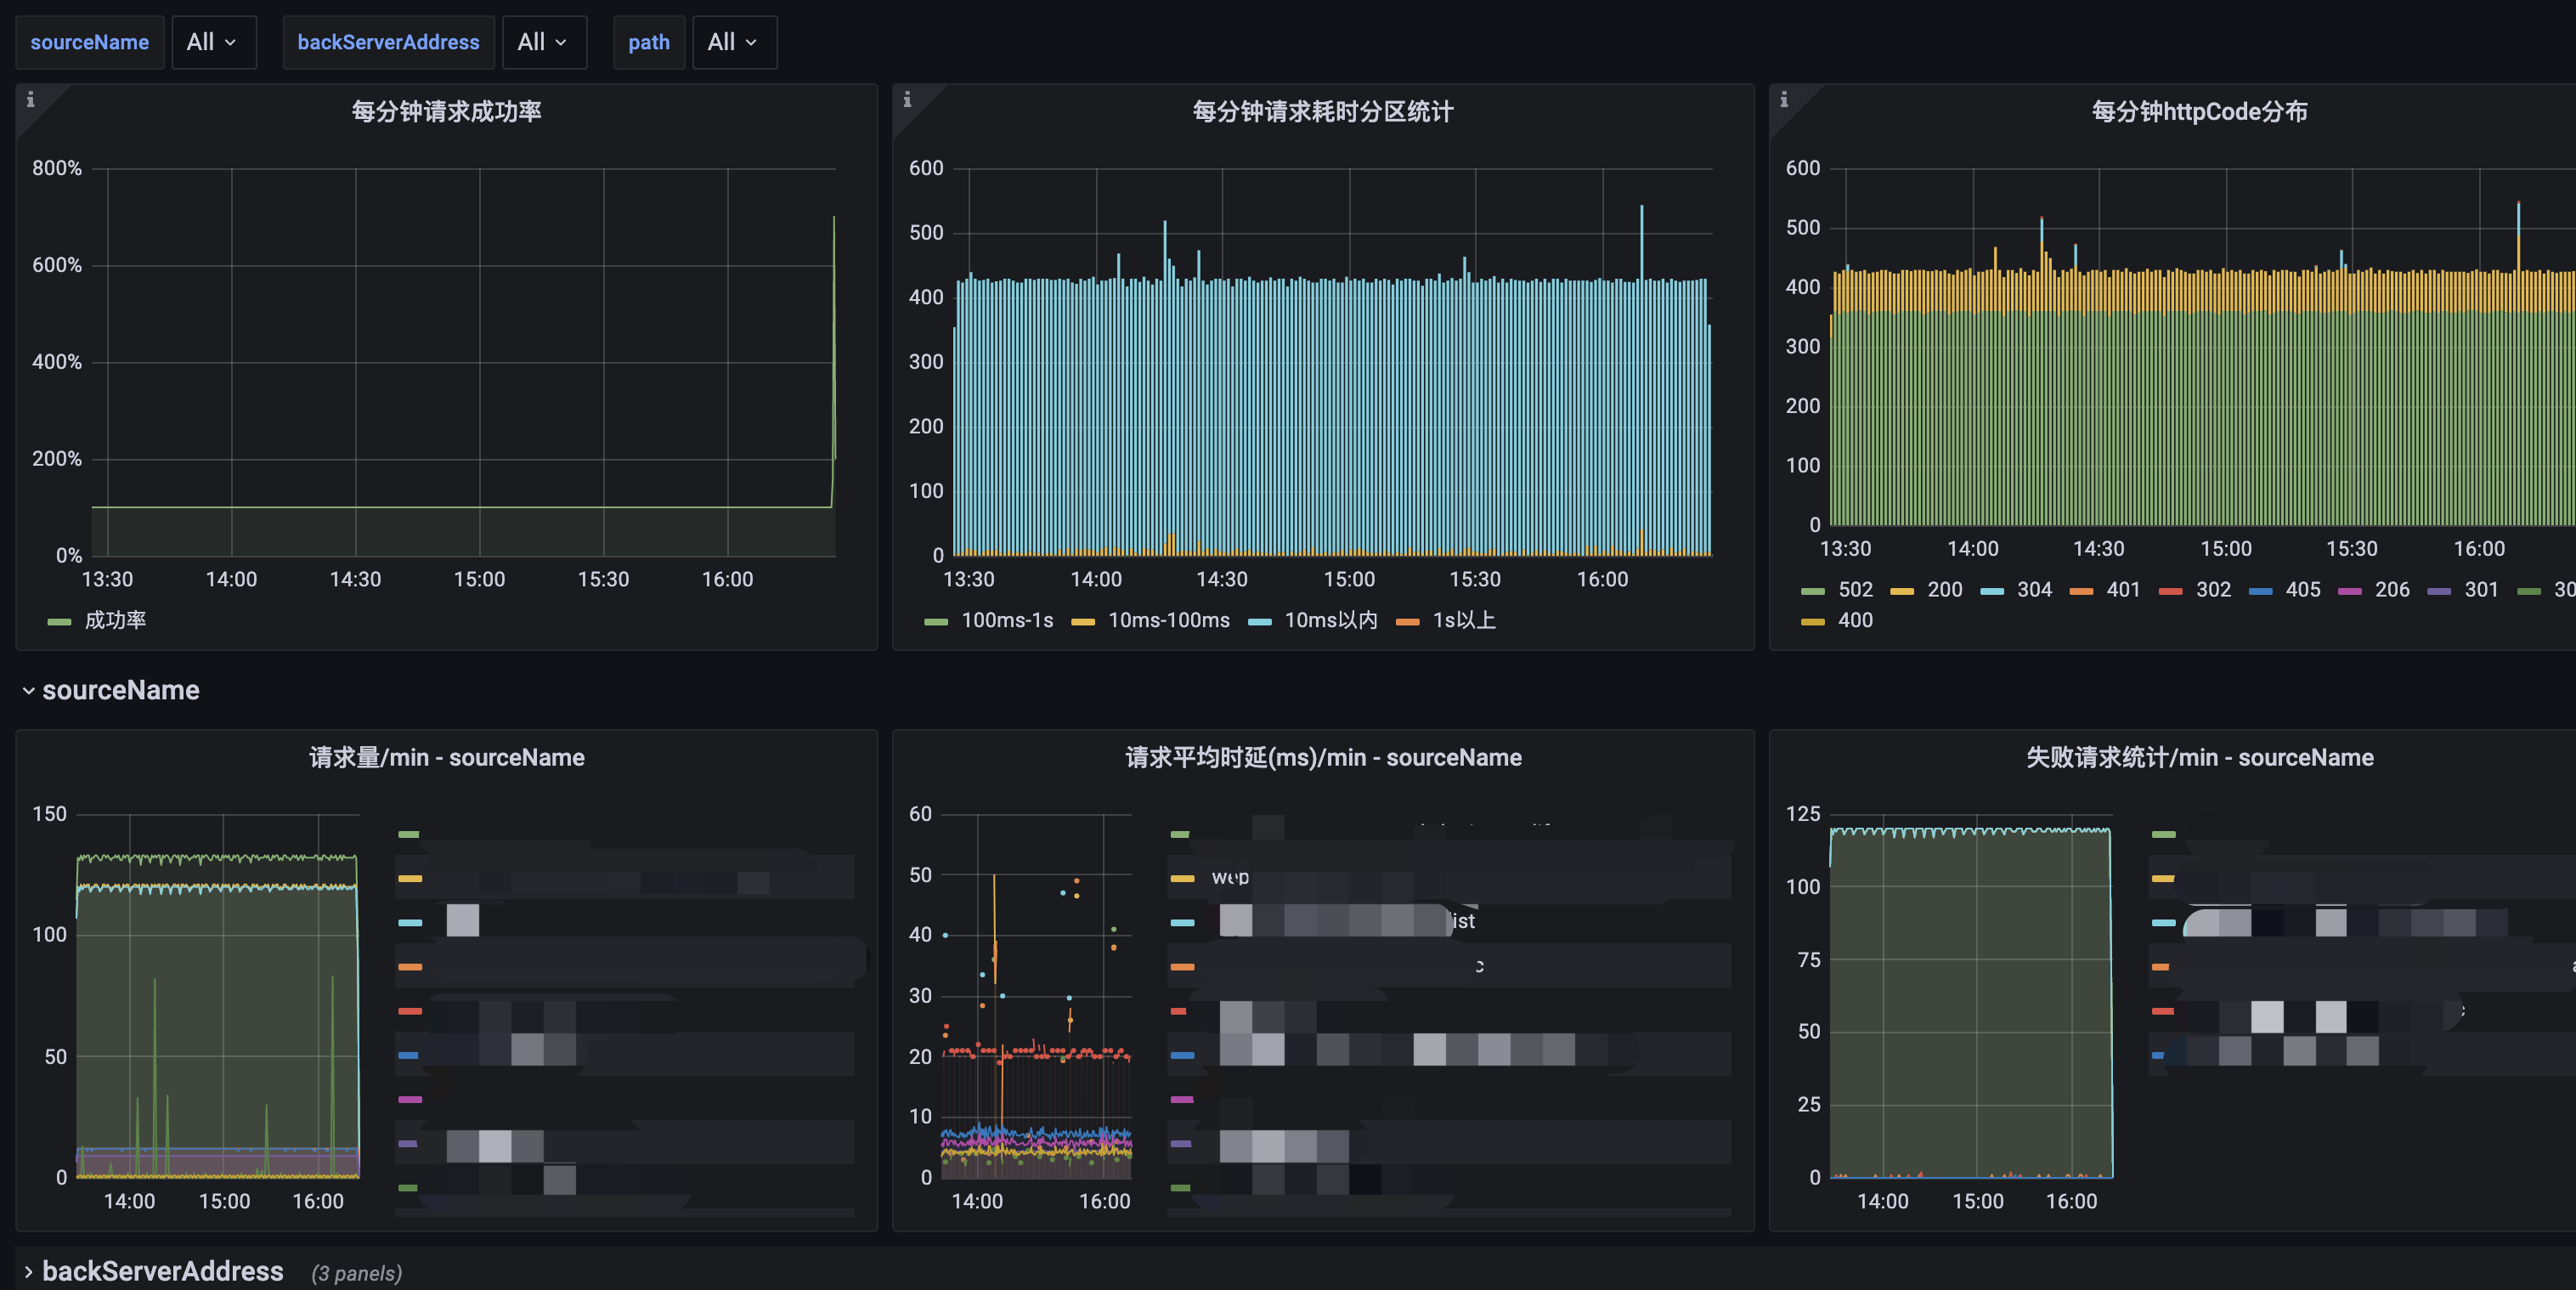
Task: Select the 400 legend label
Action: click(1855, 620)
